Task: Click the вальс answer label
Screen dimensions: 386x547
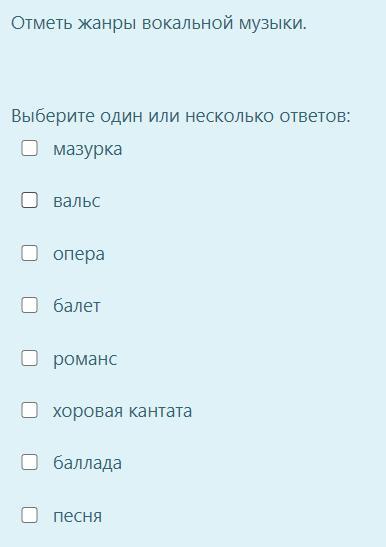Action: tap(77, 201)
